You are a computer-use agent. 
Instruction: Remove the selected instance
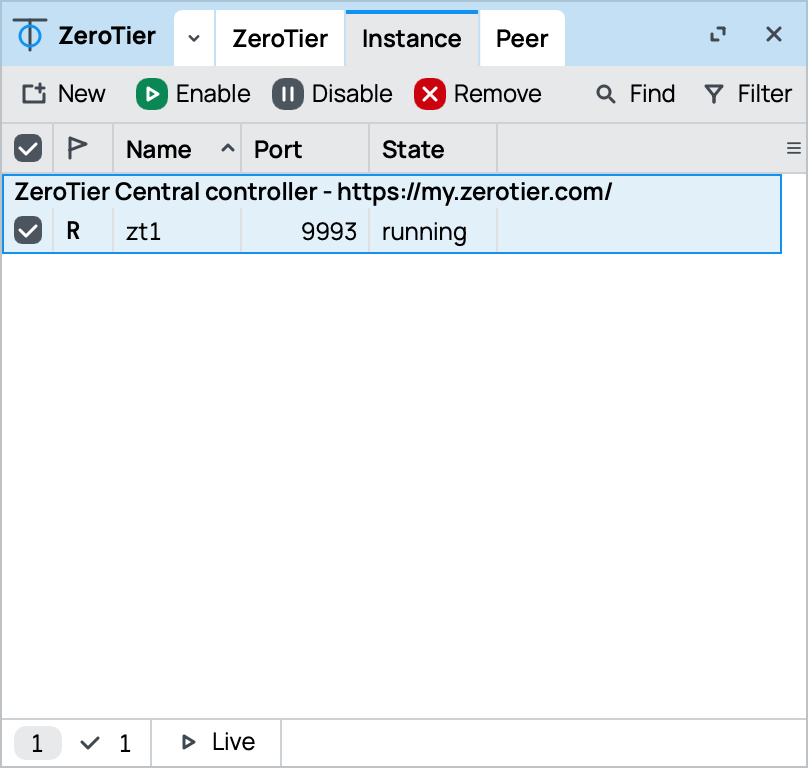pyautogui.click(x=478, y=94)
